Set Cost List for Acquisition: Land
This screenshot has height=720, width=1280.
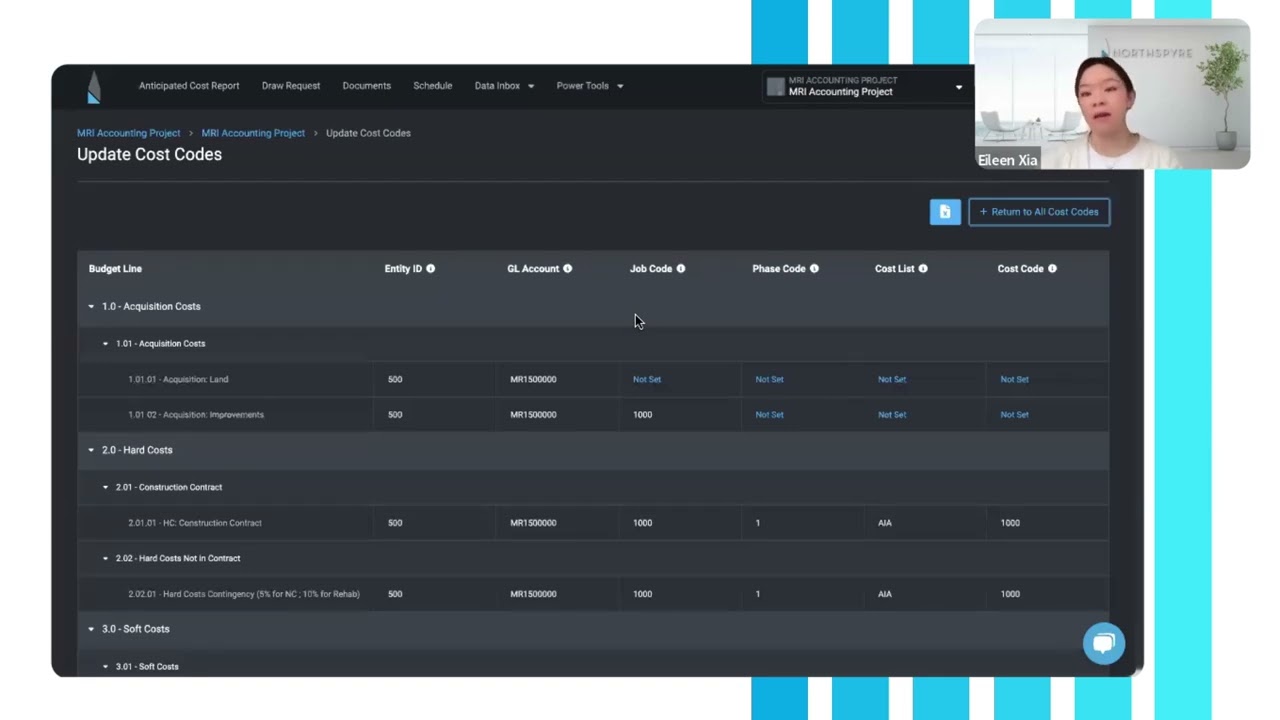(892, 380)
